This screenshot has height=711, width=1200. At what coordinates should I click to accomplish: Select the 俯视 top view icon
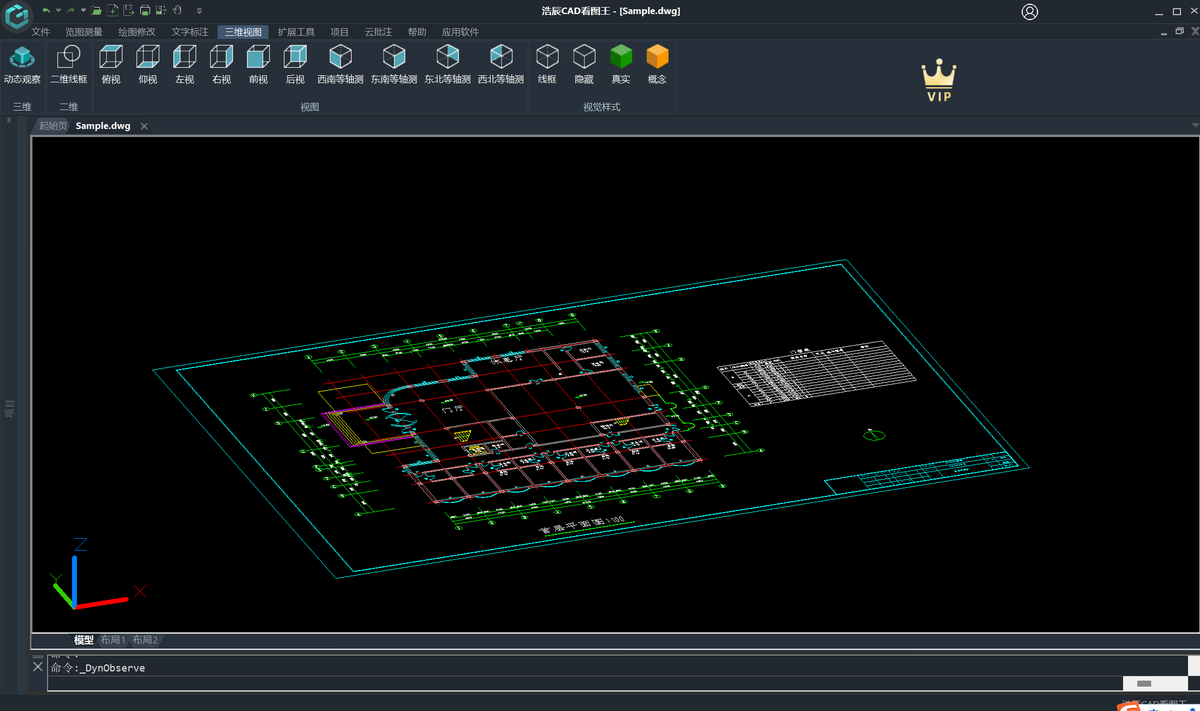point(111,64)
